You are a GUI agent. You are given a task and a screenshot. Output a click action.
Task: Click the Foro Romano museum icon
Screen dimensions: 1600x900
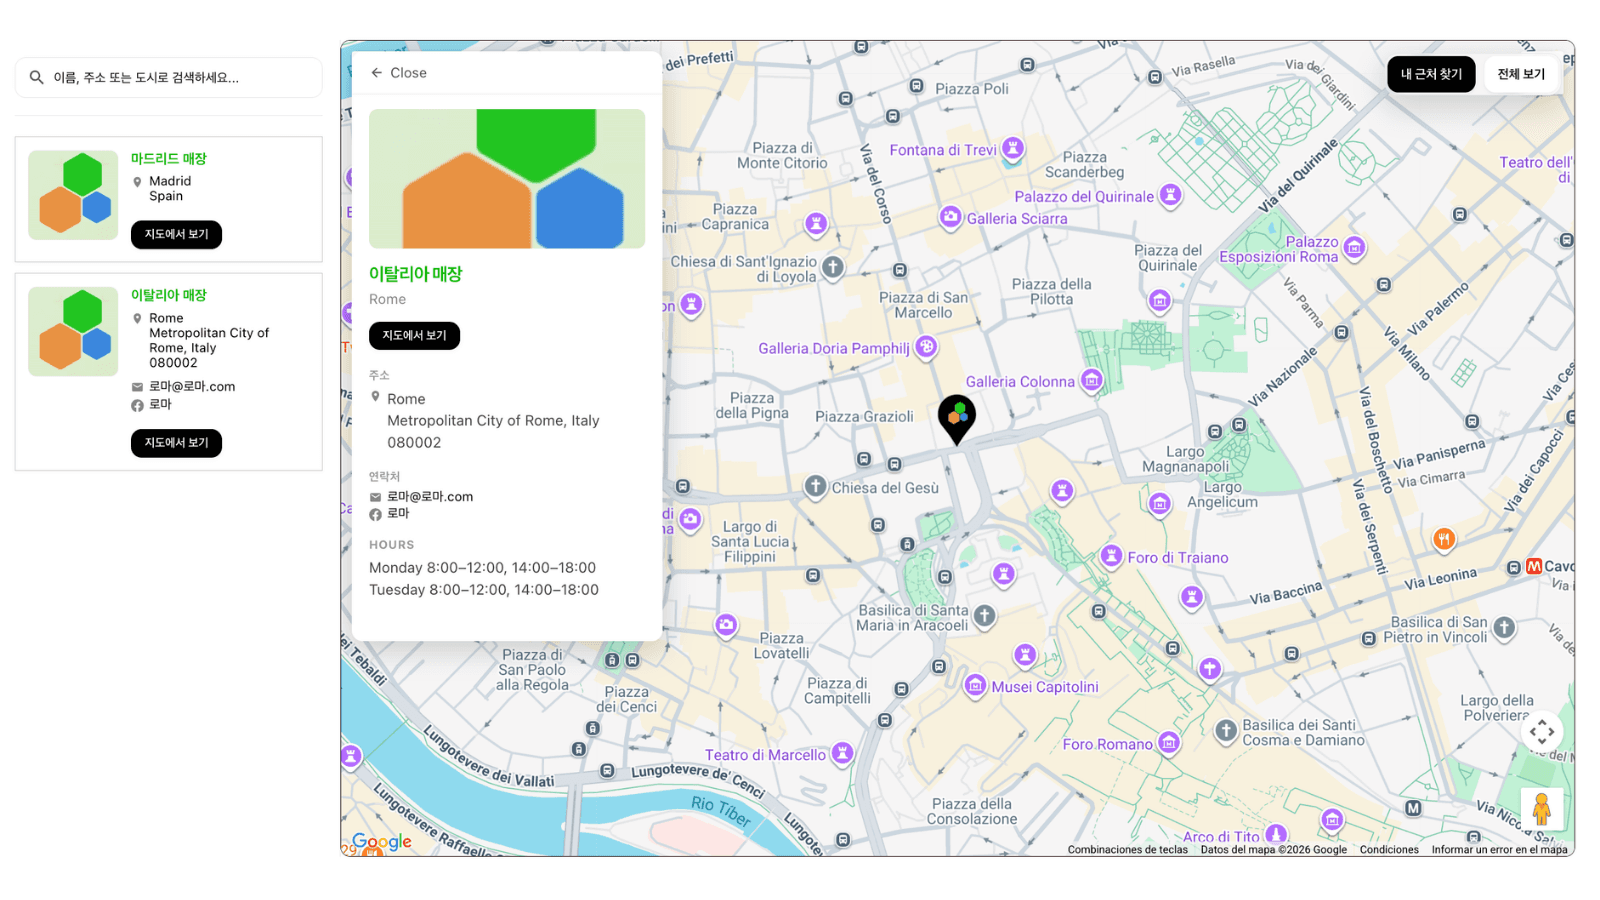[x=1169, y=742]
